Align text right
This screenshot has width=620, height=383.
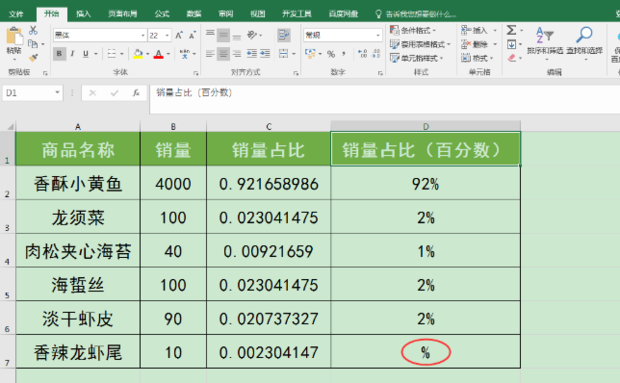(237, 54)
